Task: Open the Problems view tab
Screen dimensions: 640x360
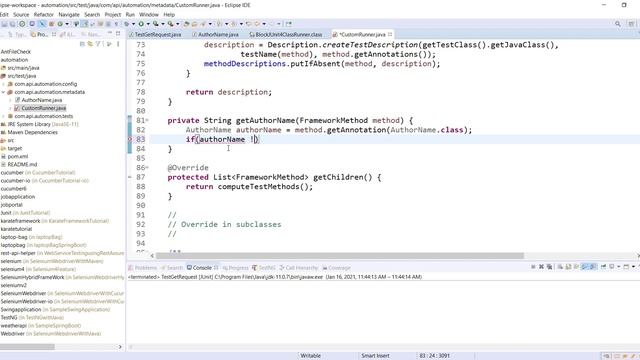Action: click(142, 268)
